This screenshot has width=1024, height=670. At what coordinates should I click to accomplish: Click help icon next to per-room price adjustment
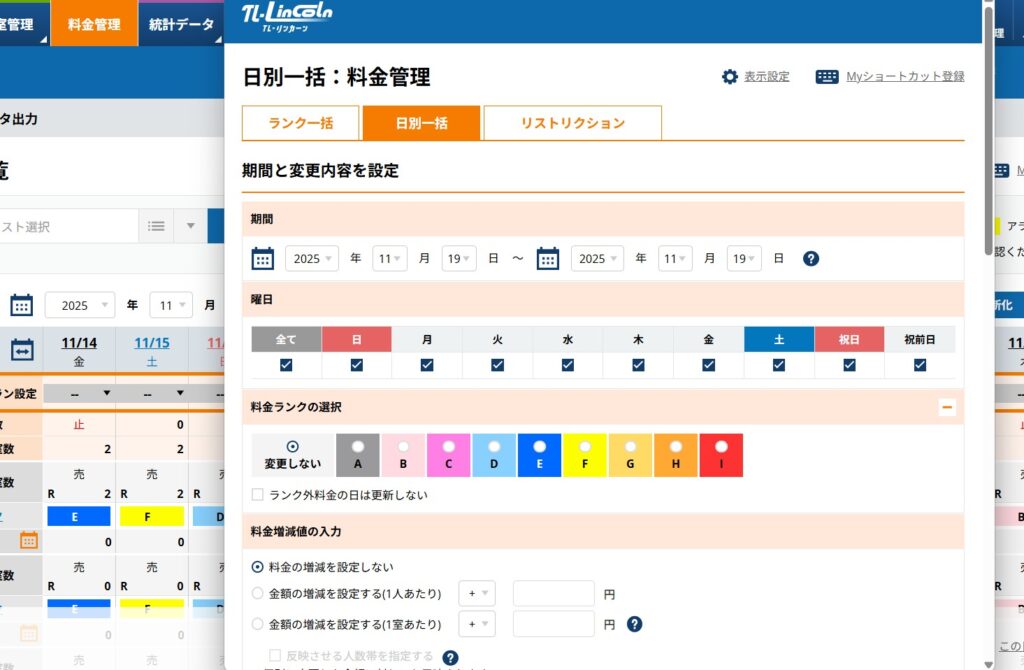coord(634,624)
